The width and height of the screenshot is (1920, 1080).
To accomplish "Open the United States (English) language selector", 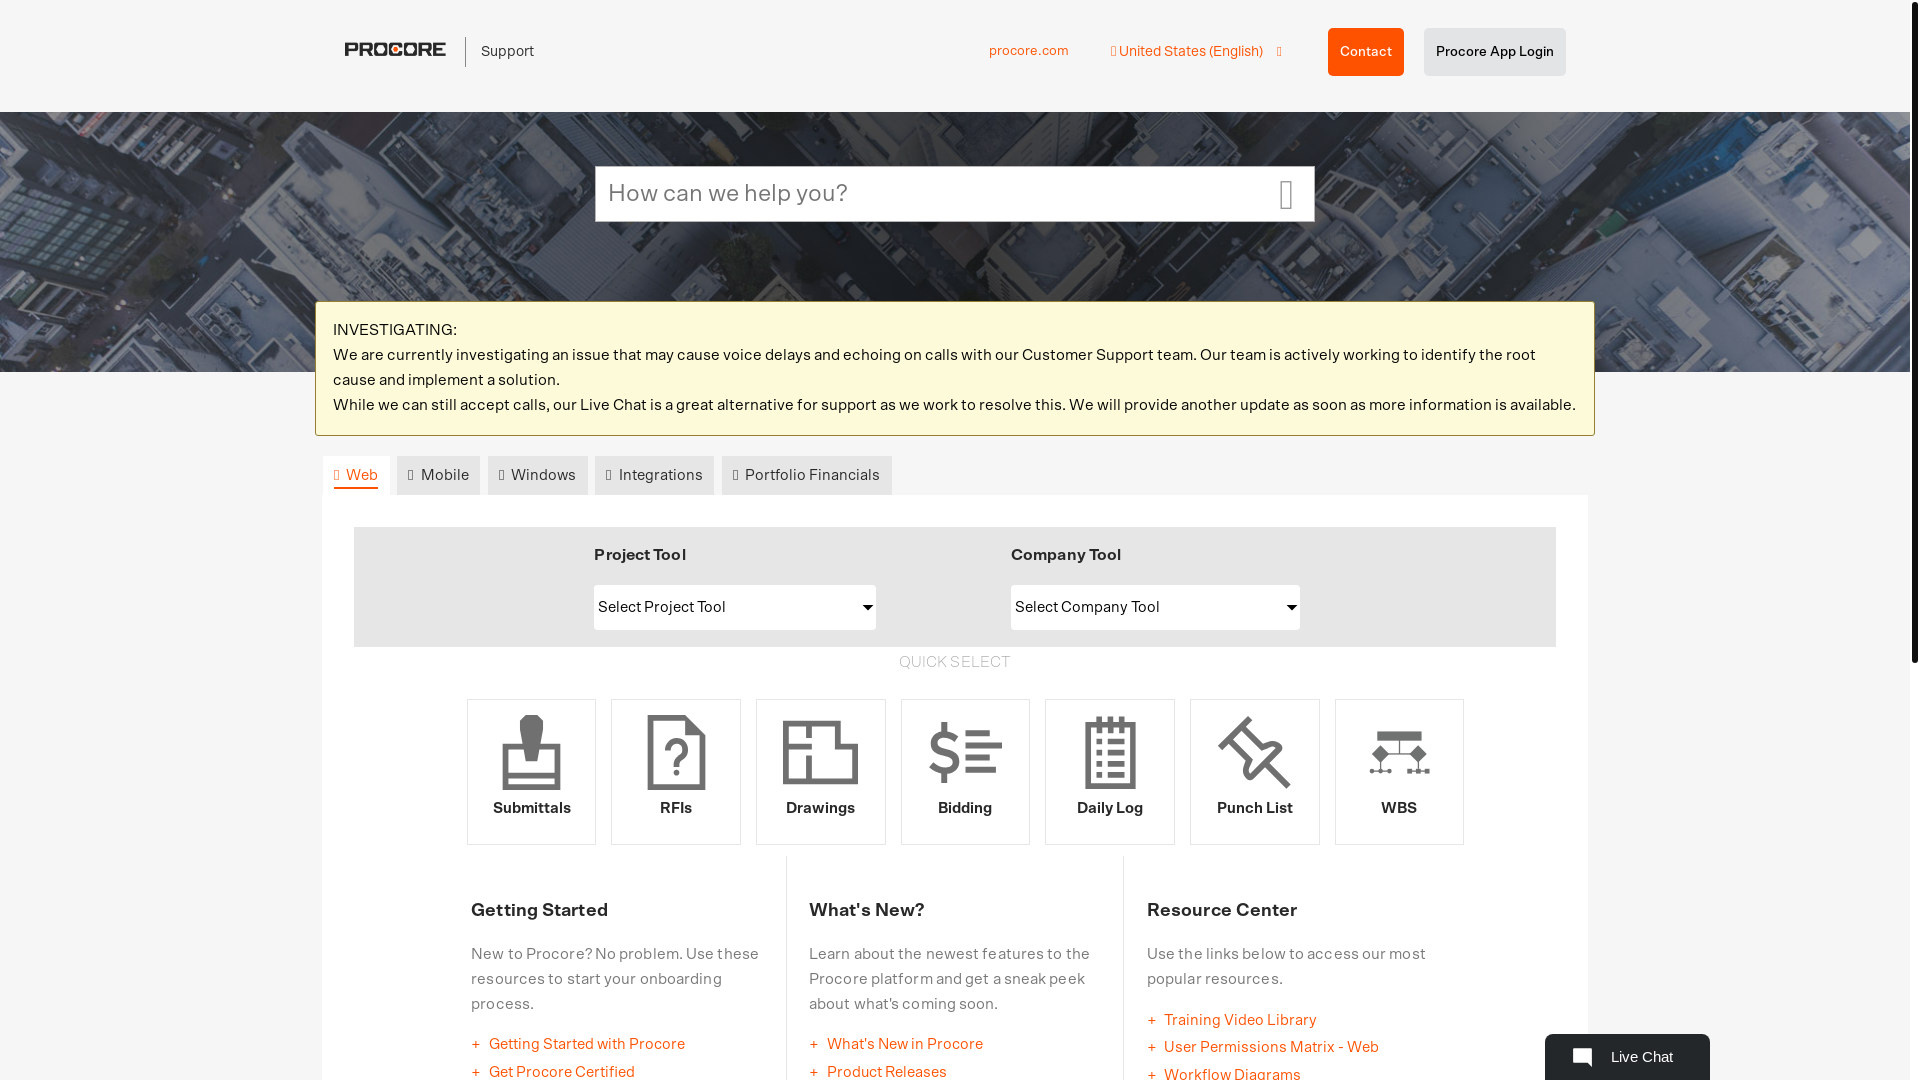I will pos(1196,51).
